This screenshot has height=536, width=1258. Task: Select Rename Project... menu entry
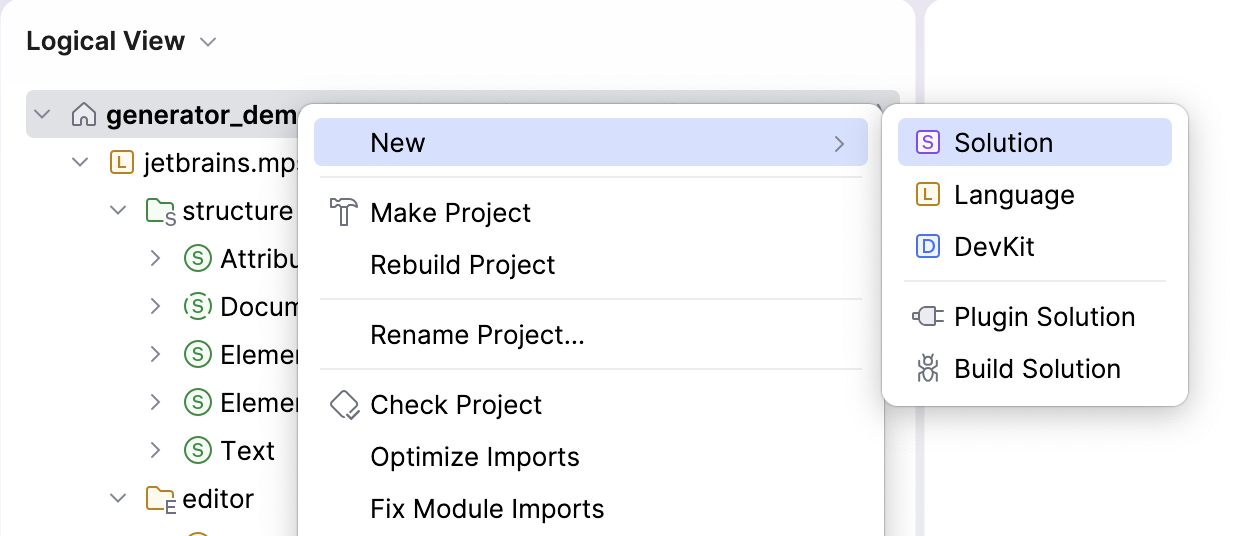tap(477, 335)
